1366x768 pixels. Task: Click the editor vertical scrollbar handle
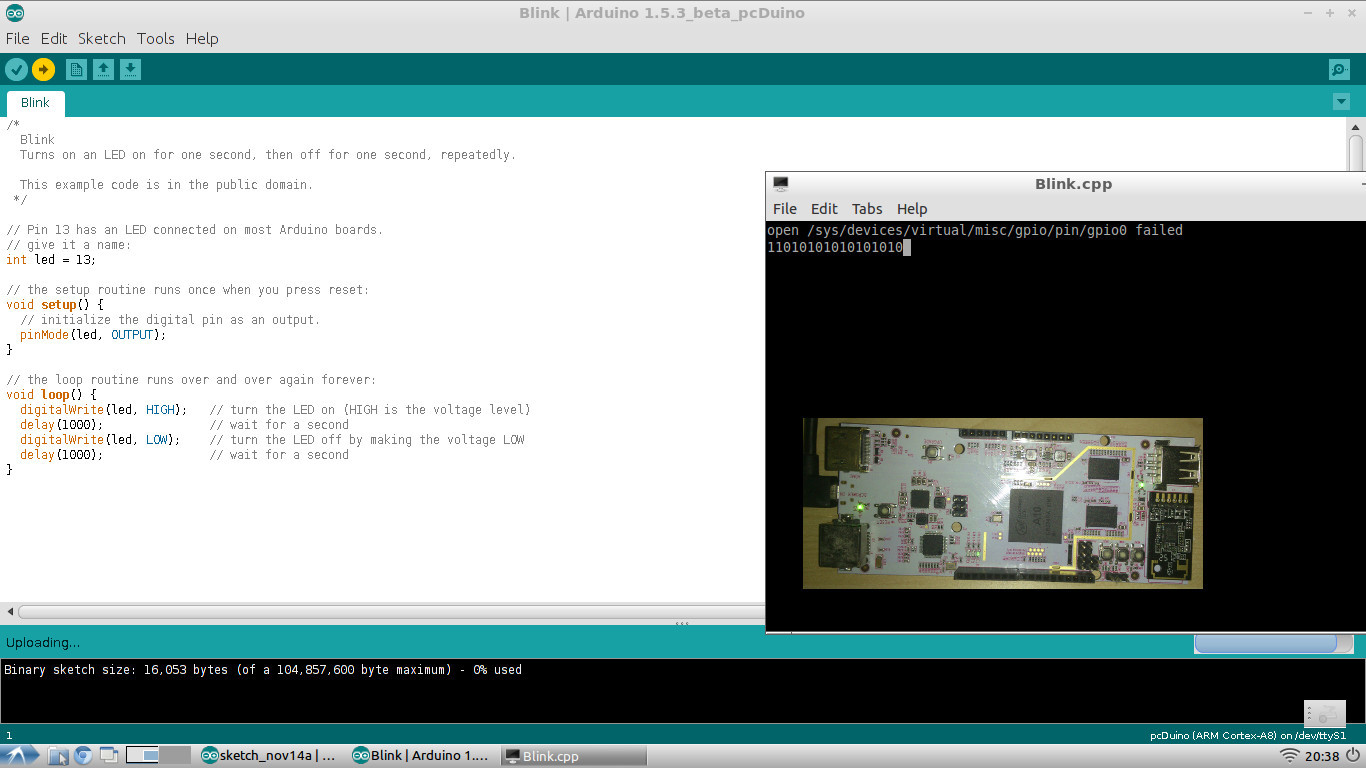tap(1356, 153)
